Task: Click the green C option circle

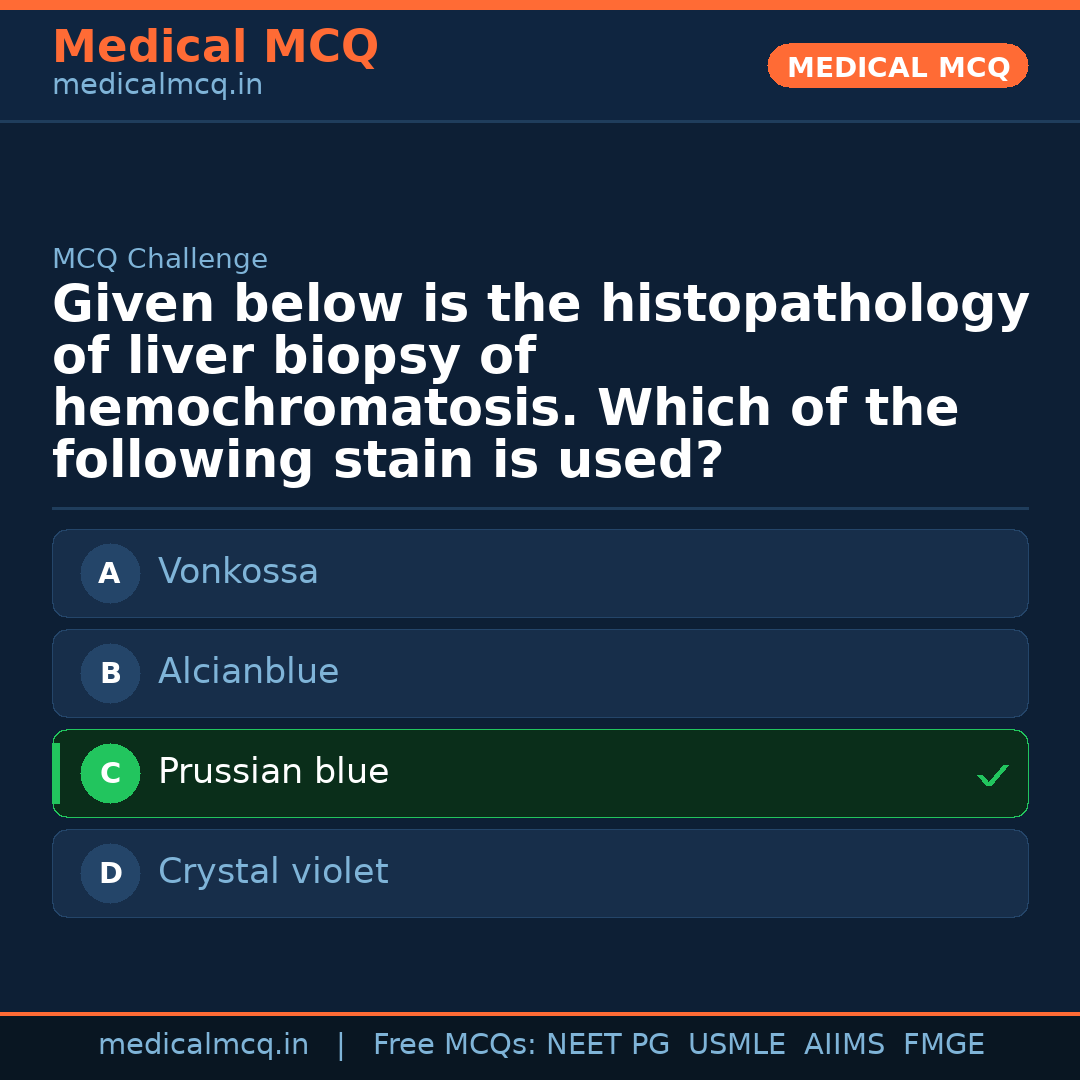Action: [110, 773]
